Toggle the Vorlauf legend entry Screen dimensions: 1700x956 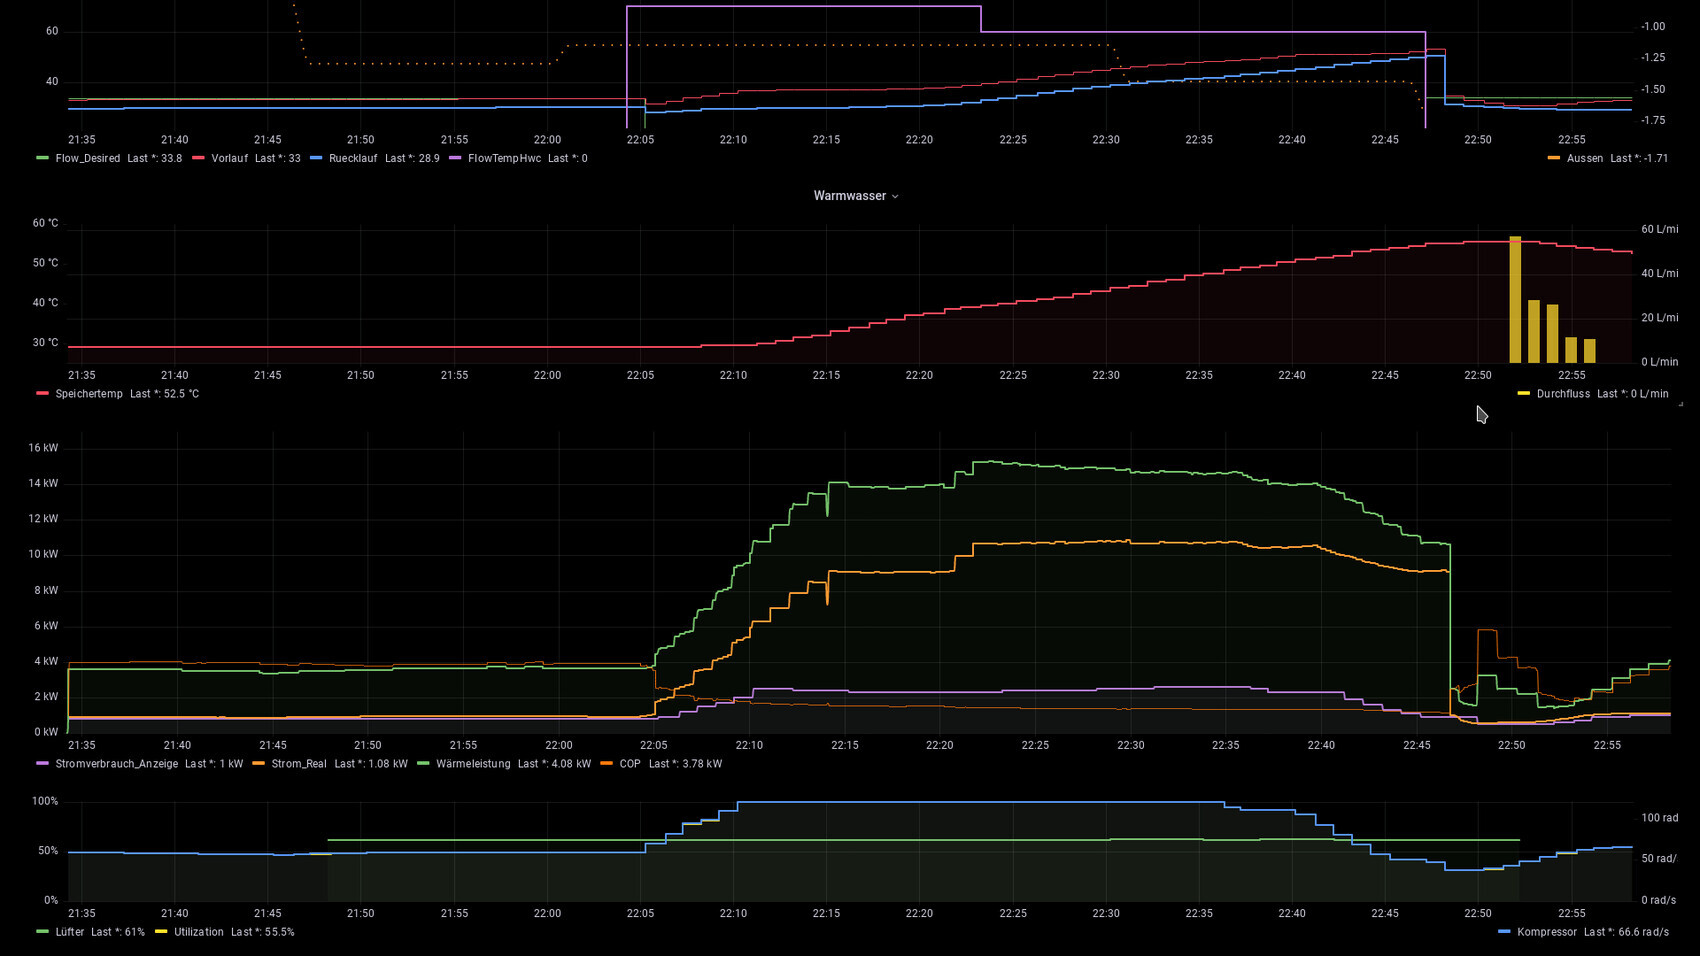(229, 158)
